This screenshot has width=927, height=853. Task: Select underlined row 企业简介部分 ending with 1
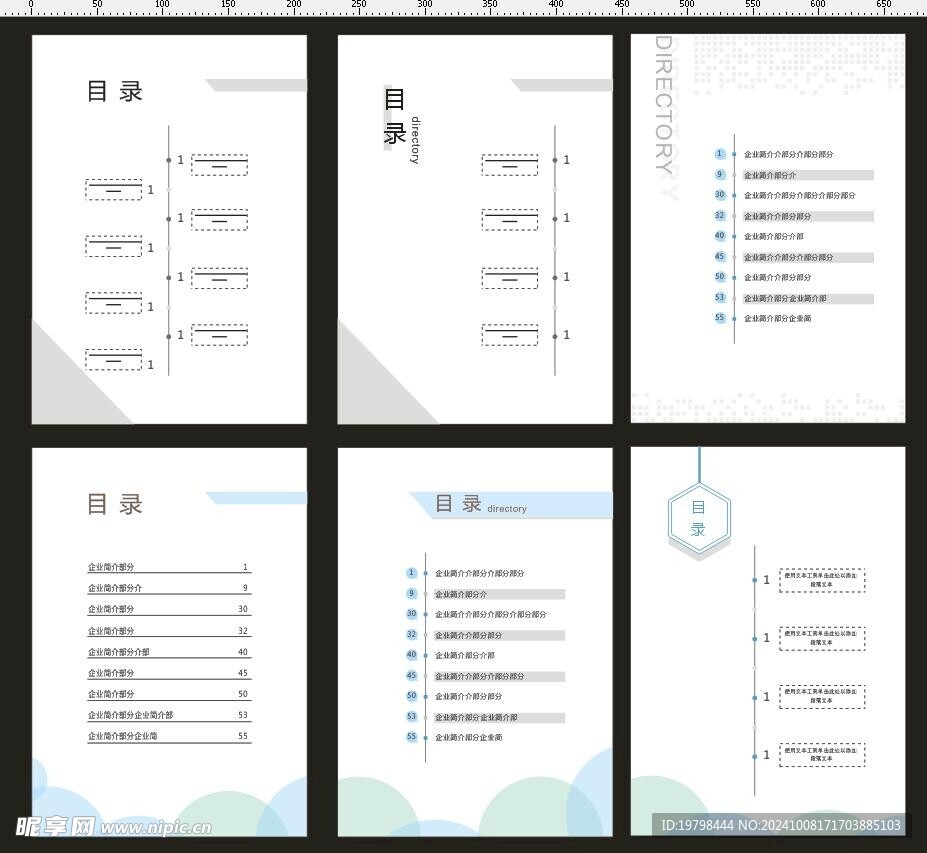(x=169, y=567)
